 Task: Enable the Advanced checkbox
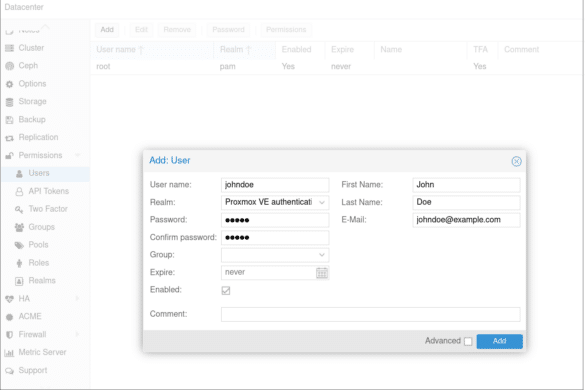[x=468, y=341]
